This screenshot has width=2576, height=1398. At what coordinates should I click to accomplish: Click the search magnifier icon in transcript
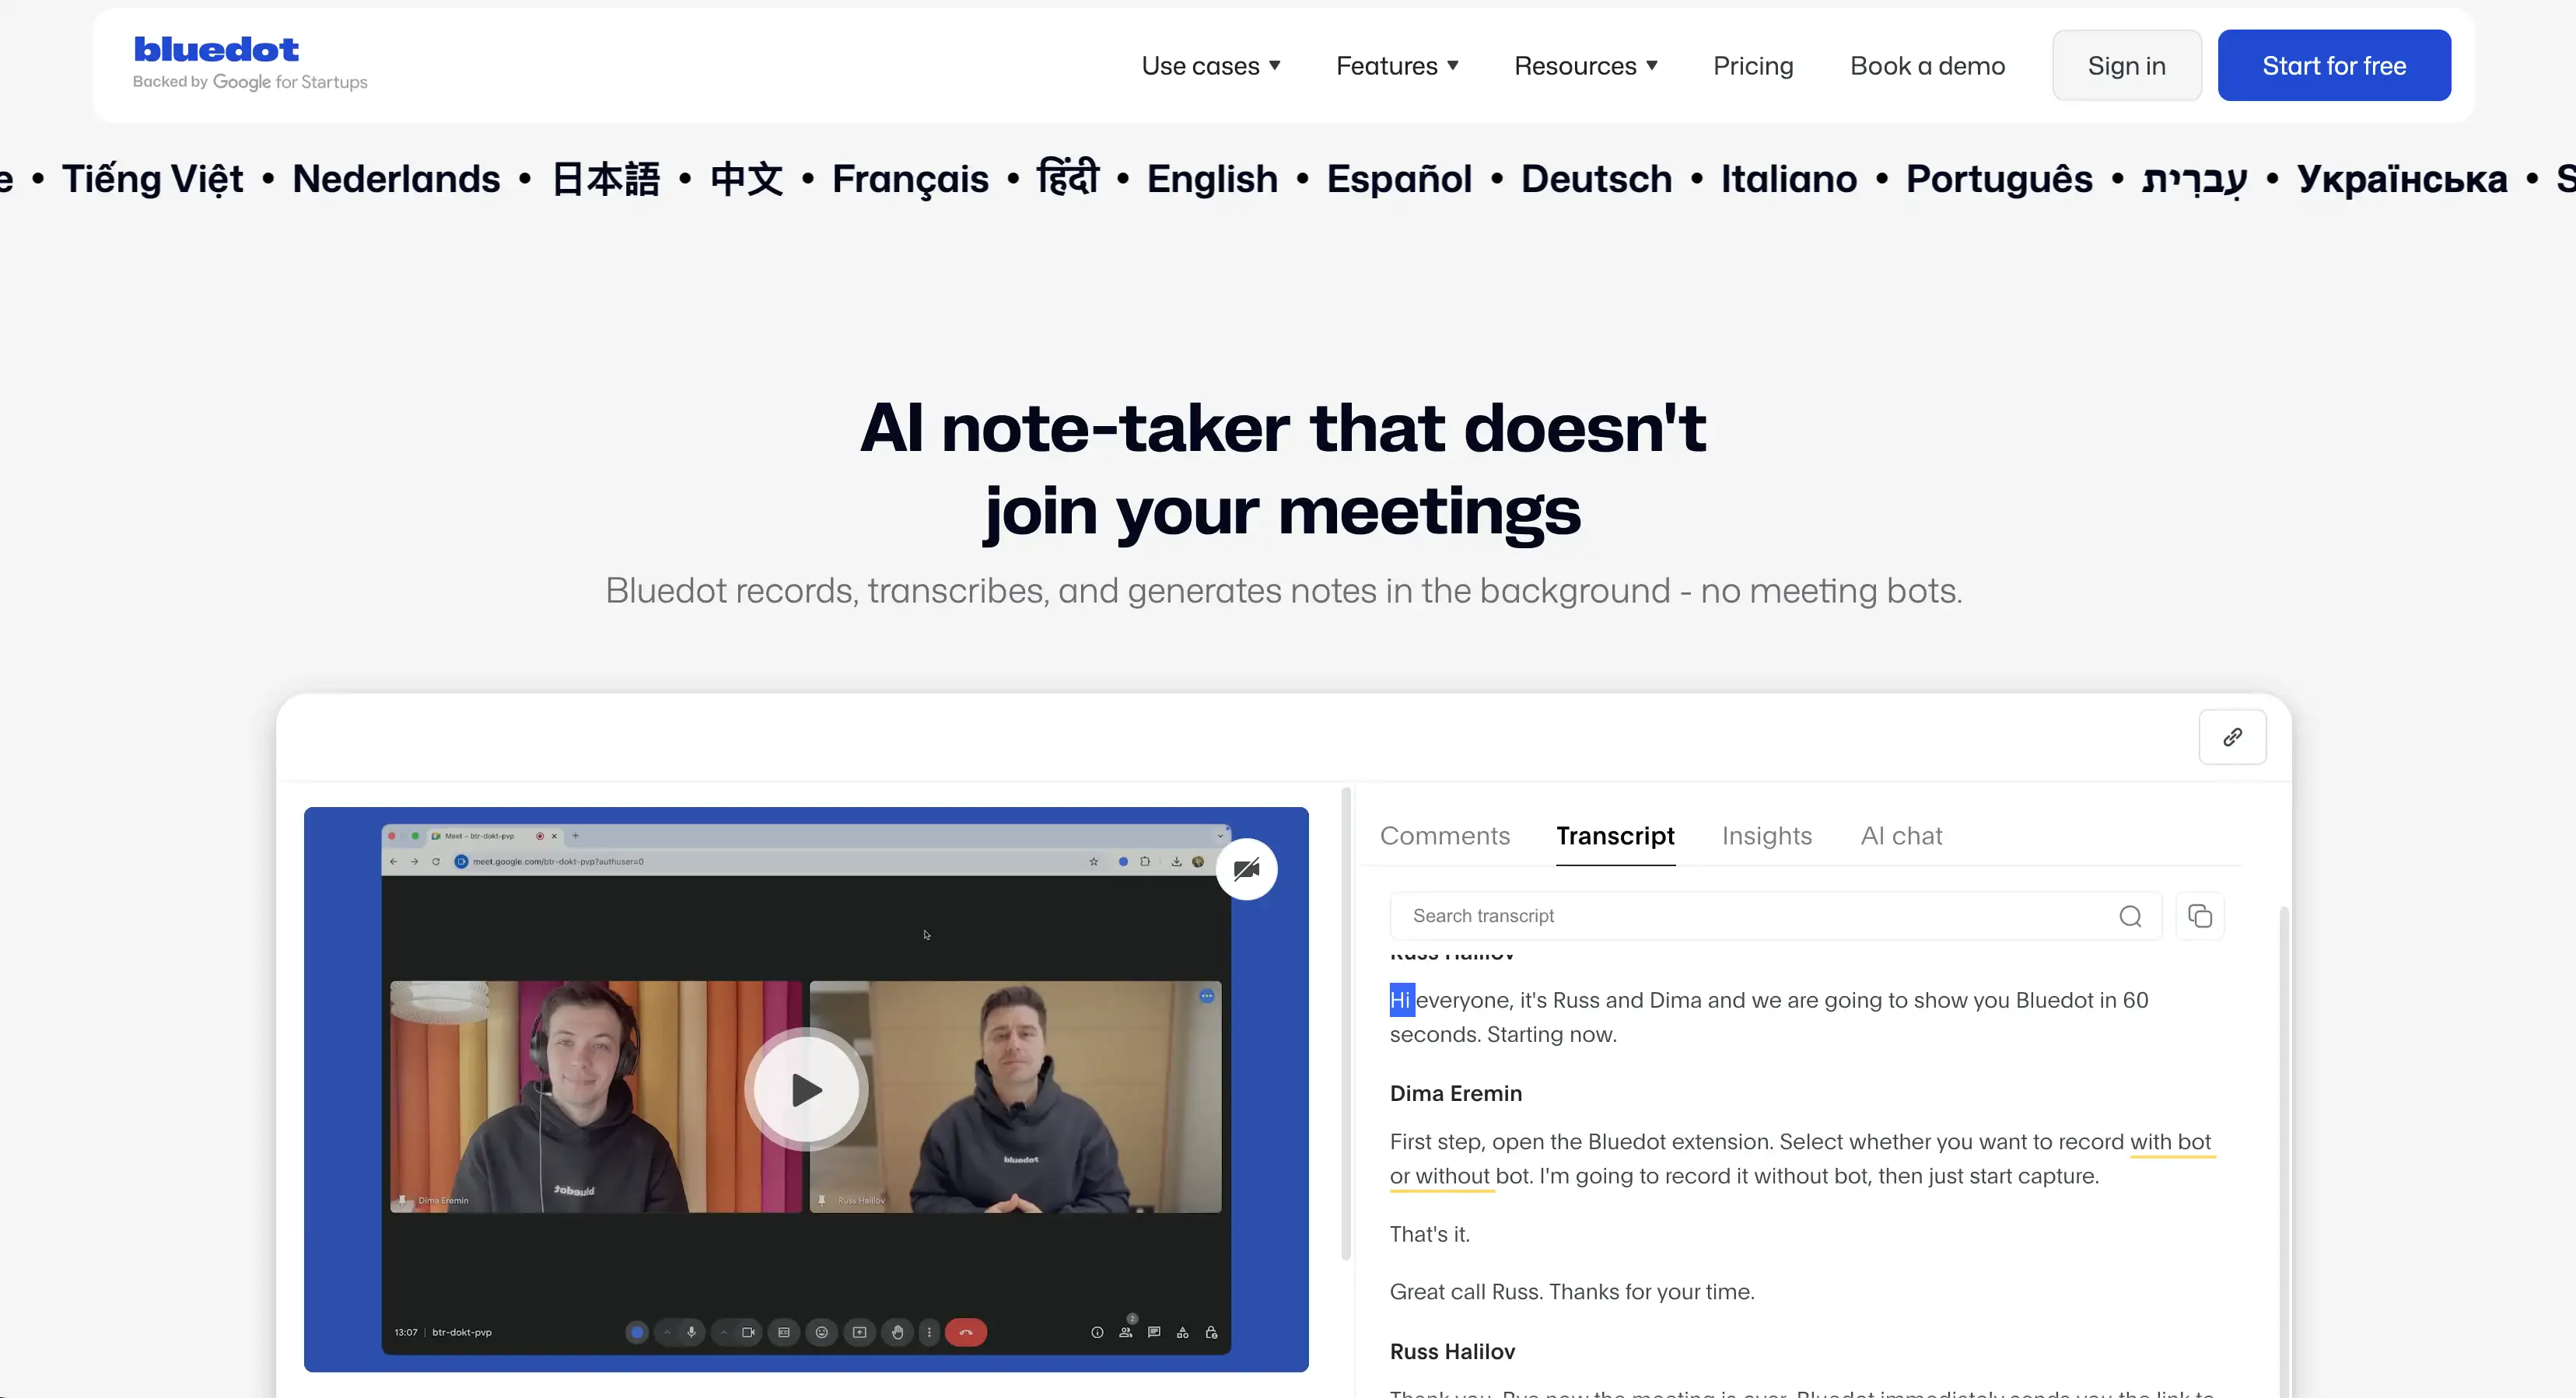click(x=2130, y=916)
